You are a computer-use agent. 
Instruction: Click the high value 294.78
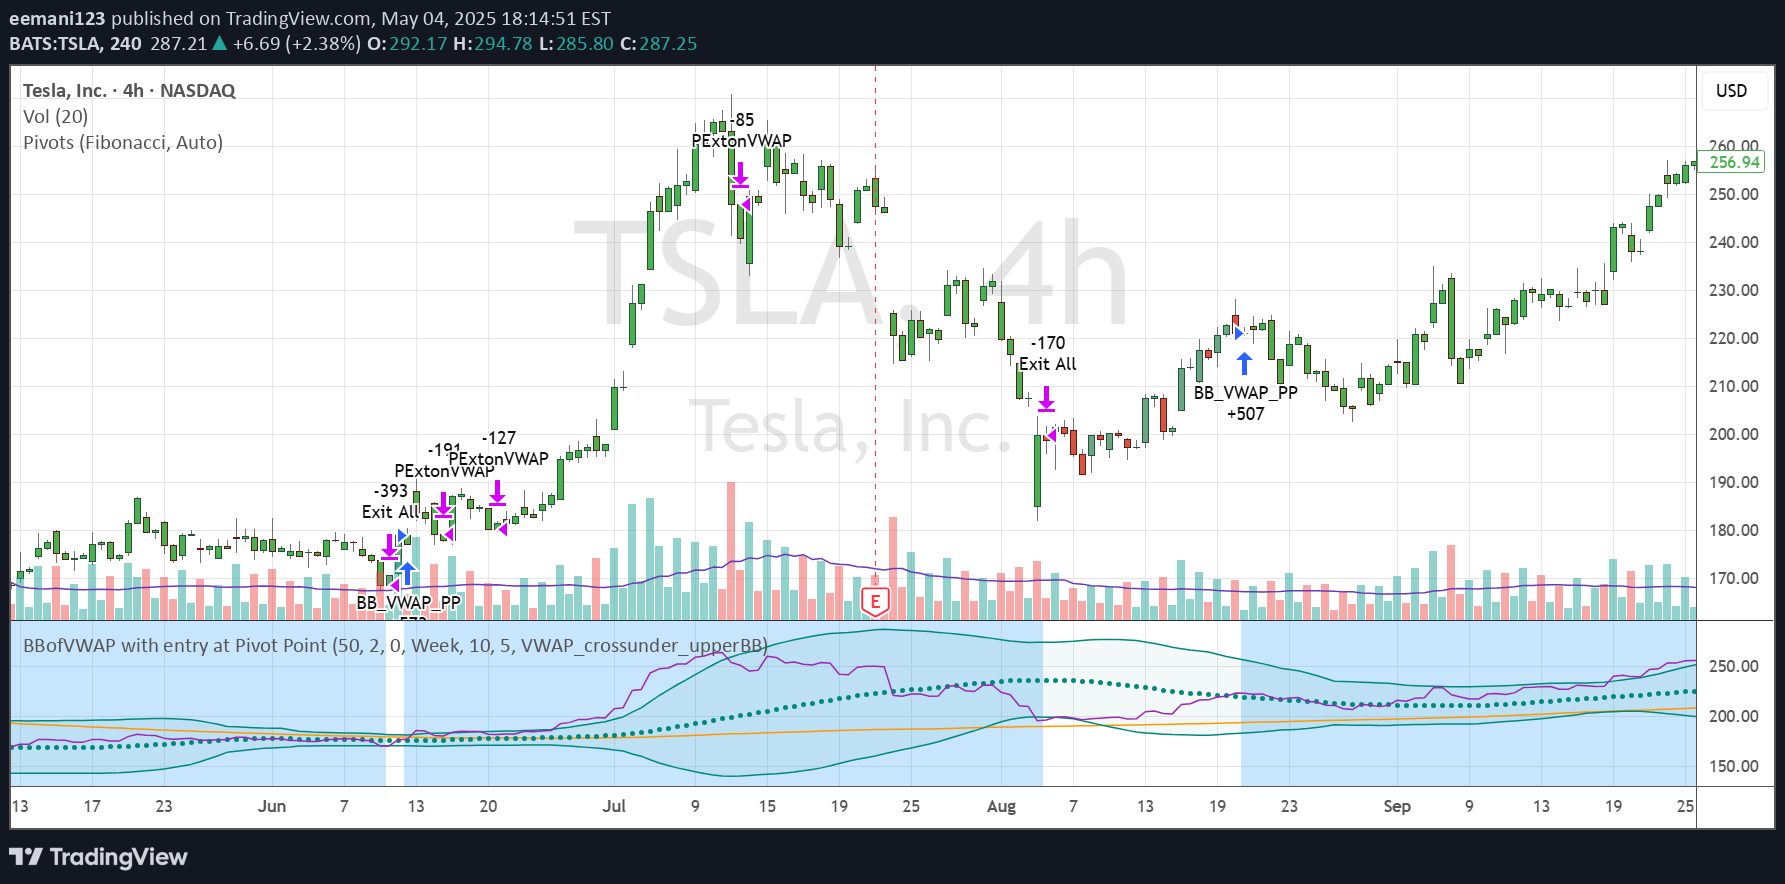(503, 44)
